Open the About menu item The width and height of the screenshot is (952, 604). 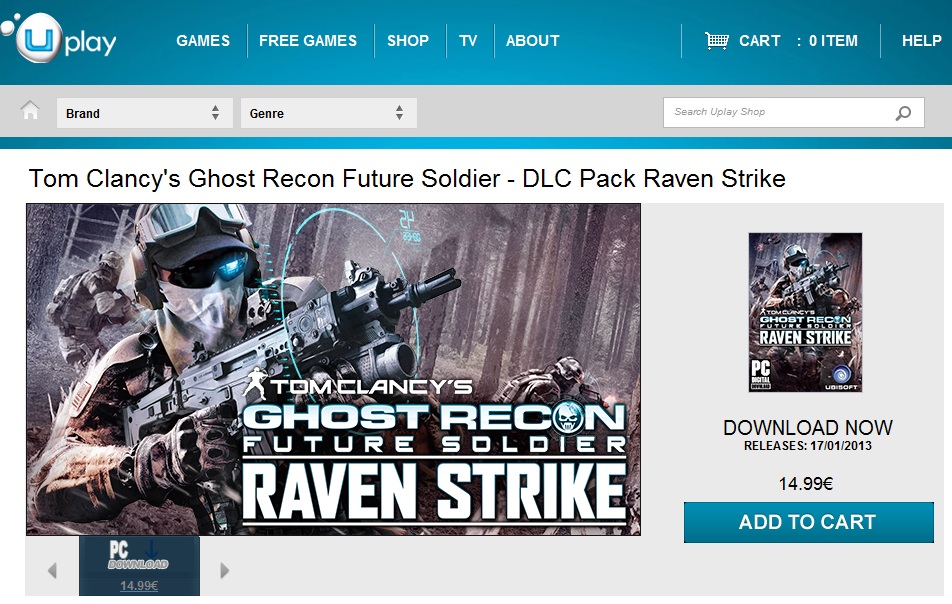coord(532,41)
